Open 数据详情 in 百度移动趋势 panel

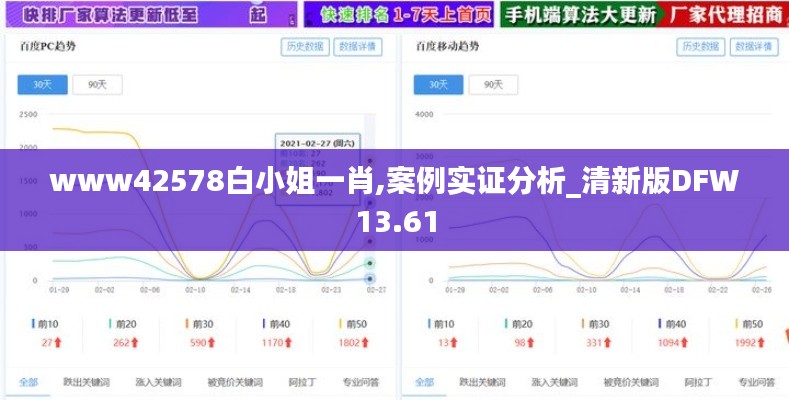tap(753, 47)
